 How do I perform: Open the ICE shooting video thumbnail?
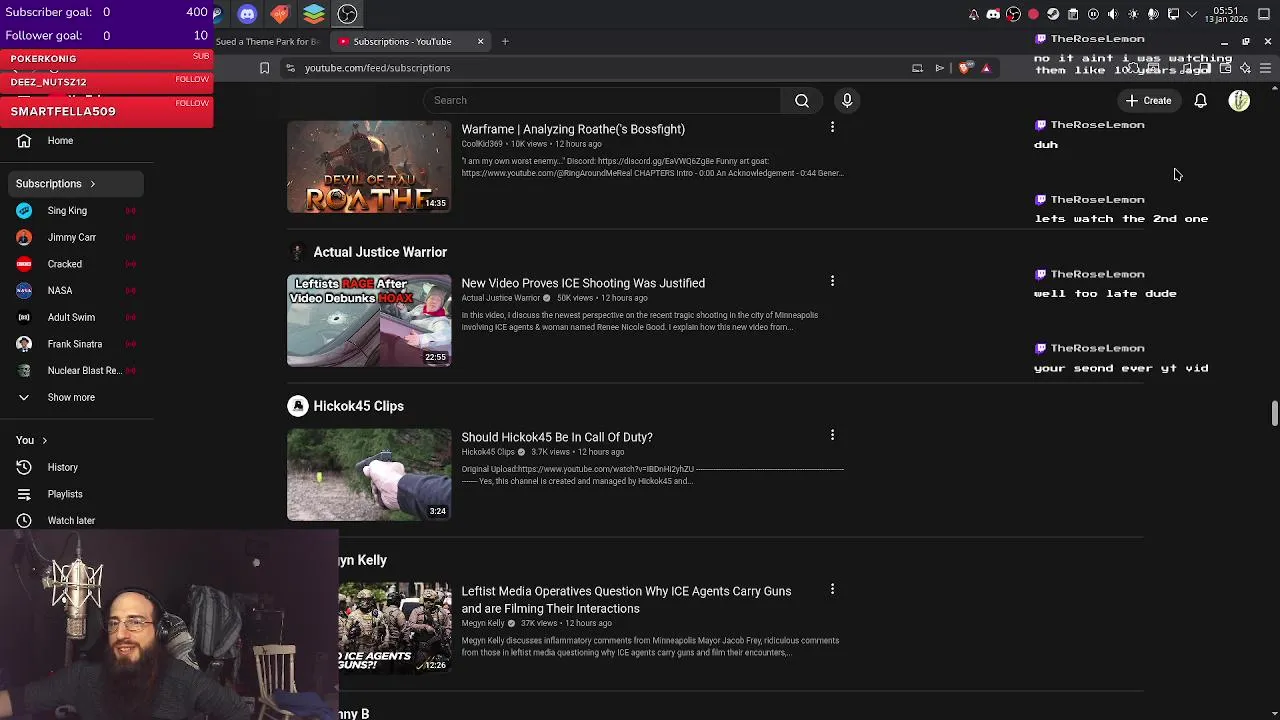point(369,321)
